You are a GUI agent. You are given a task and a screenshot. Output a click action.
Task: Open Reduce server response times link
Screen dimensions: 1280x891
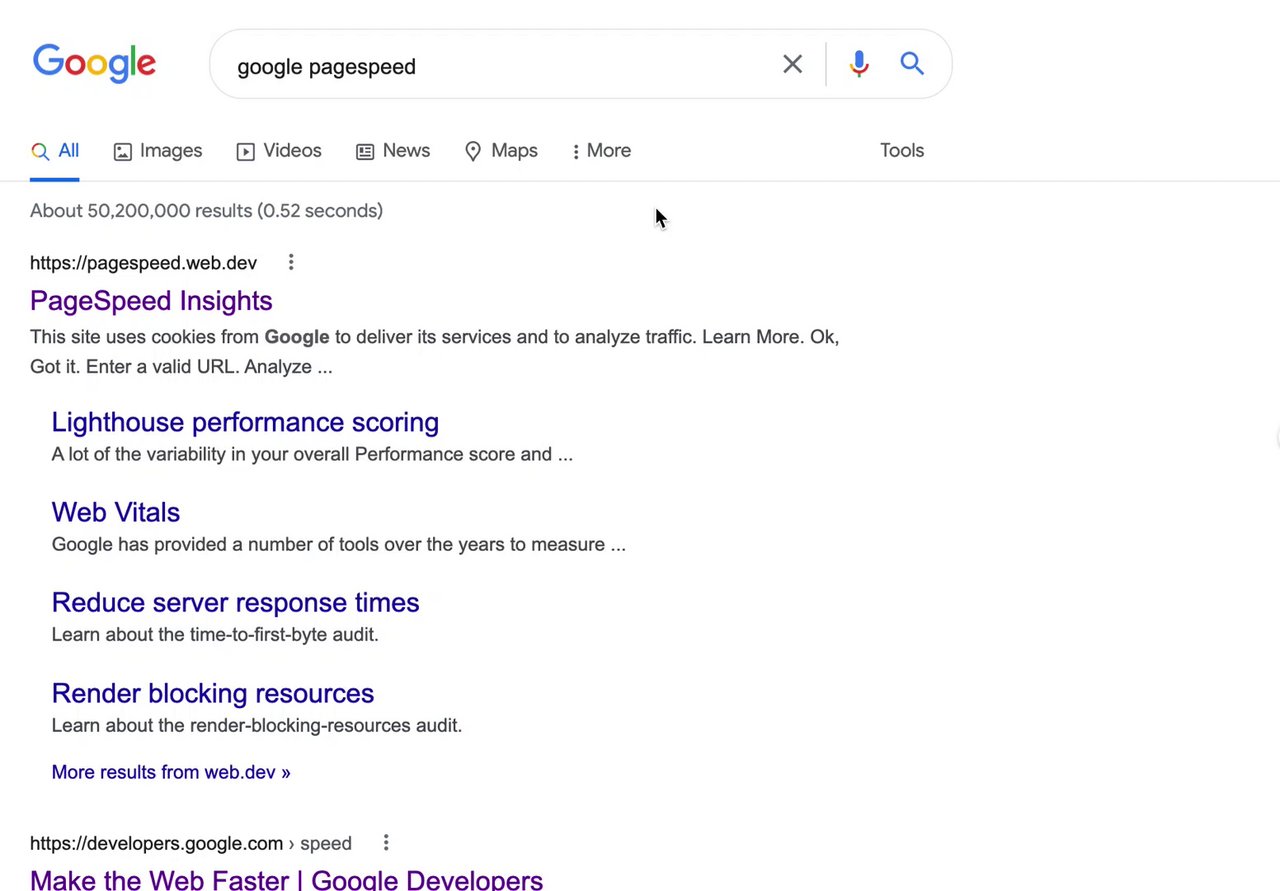point(235,602)
